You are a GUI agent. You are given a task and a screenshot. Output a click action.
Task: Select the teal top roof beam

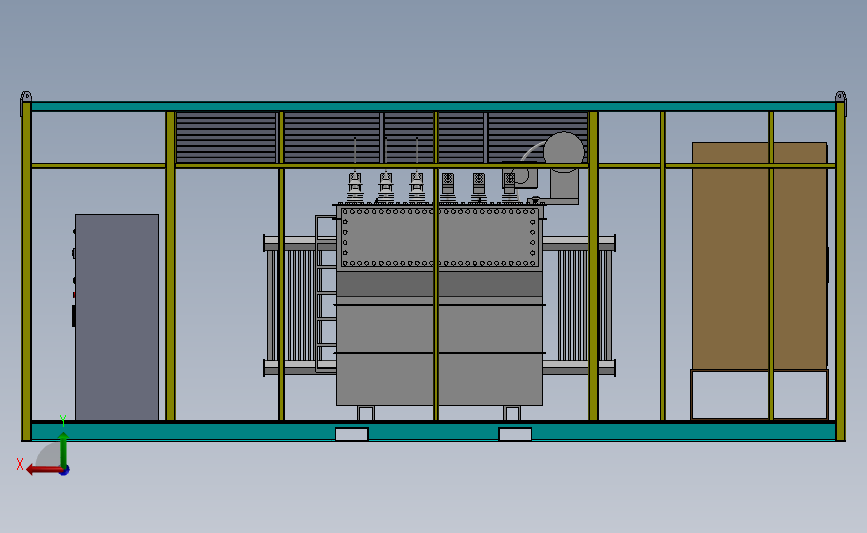coord(434,106)
